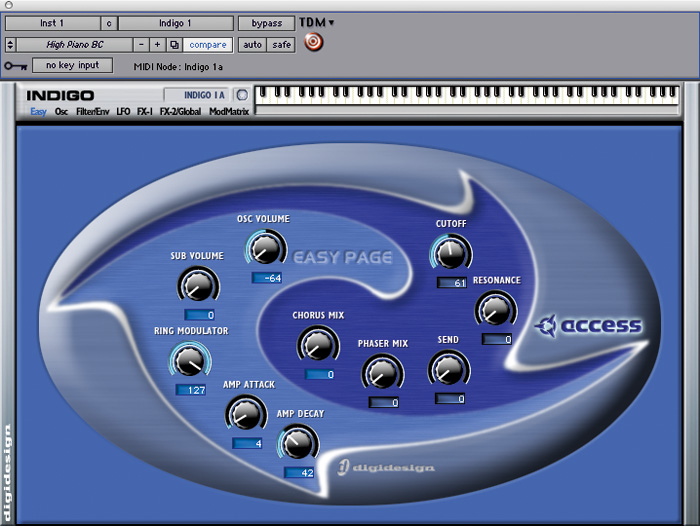The height and width of the screenshot is (526, 700).
Task: Click the next preset plus button
Action: click(157, 45)
